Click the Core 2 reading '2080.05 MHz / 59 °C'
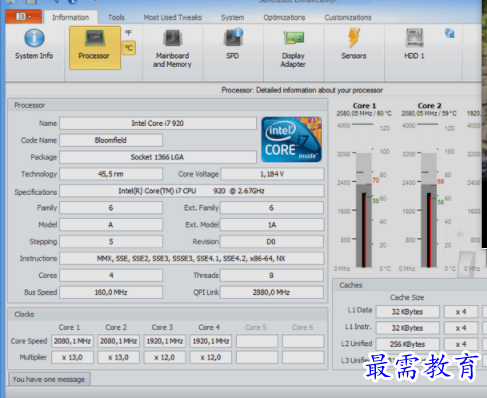Image resolution: width=487 pixels, height=398 pixels. click(x=429, y=114)
